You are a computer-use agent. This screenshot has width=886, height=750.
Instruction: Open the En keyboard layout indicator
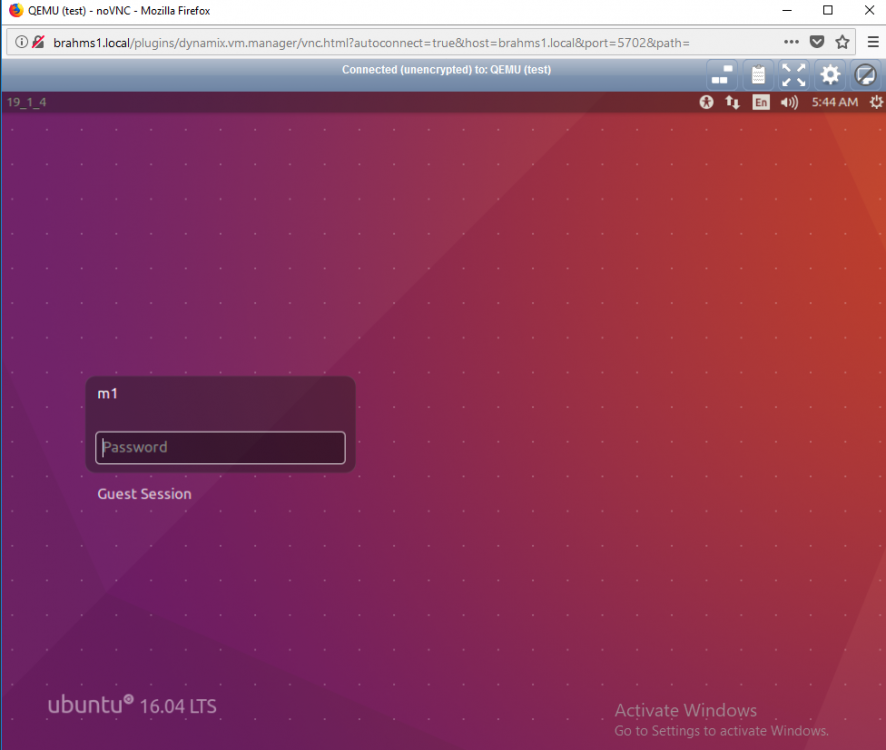[761, 102]
